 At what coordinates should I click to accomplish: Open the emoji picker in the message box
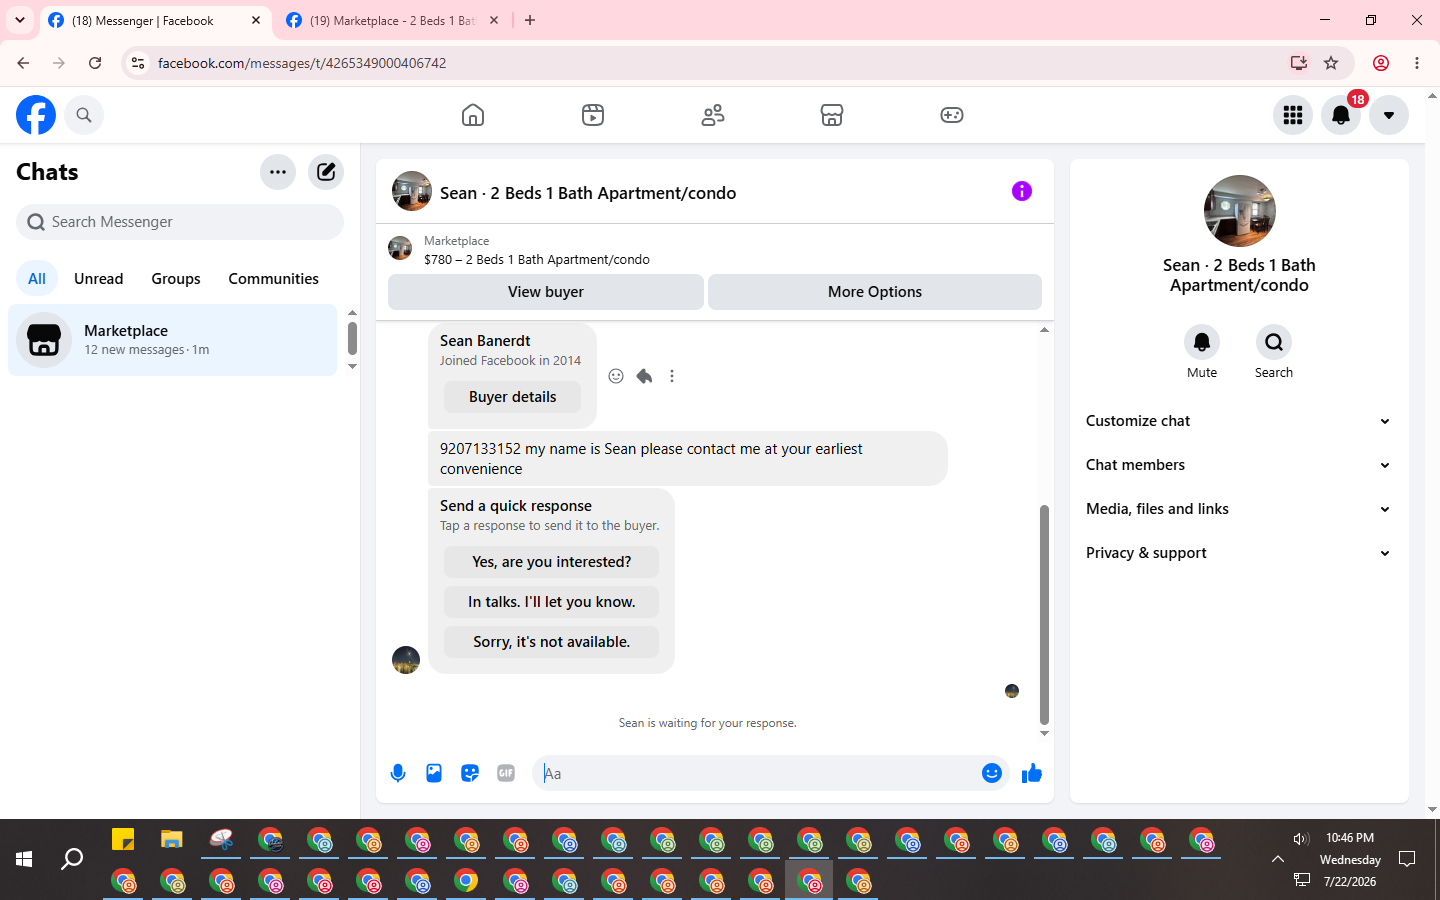point(992,773)
